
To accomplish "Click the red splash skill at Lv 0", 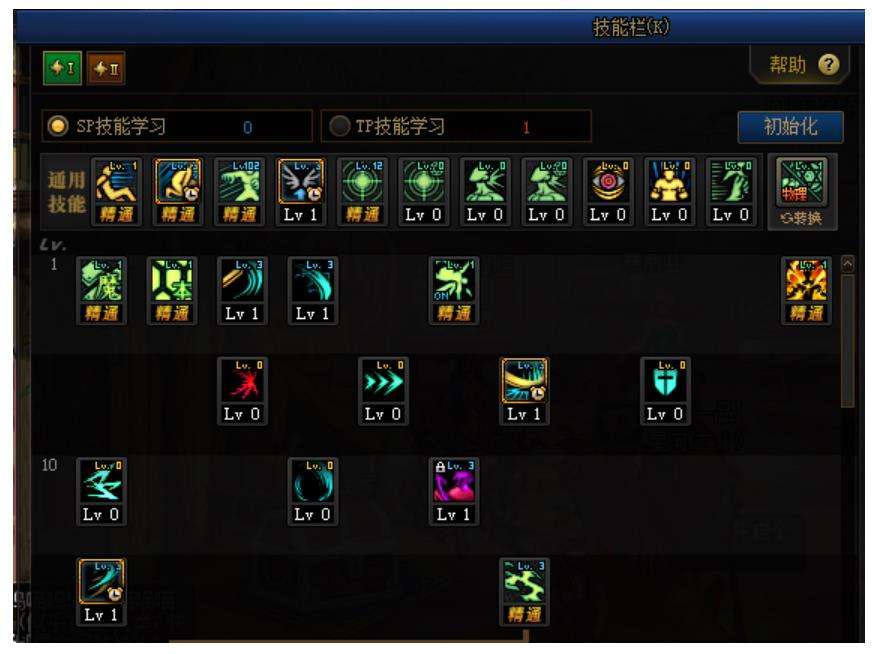I will click(242, 381).
